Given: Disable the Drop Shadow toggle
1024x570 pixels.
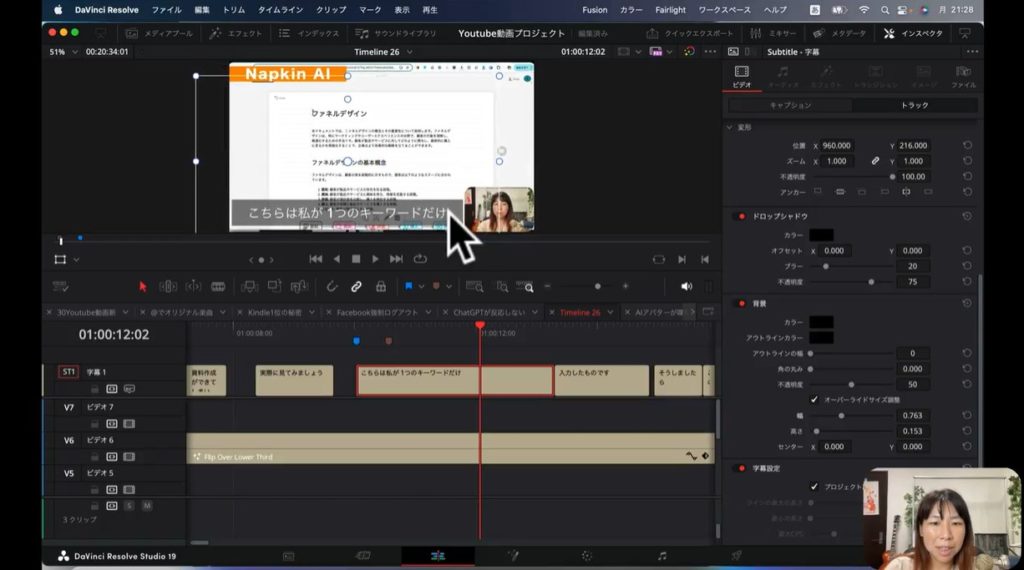Looking at the screenshot, I should tap(741, 216).
